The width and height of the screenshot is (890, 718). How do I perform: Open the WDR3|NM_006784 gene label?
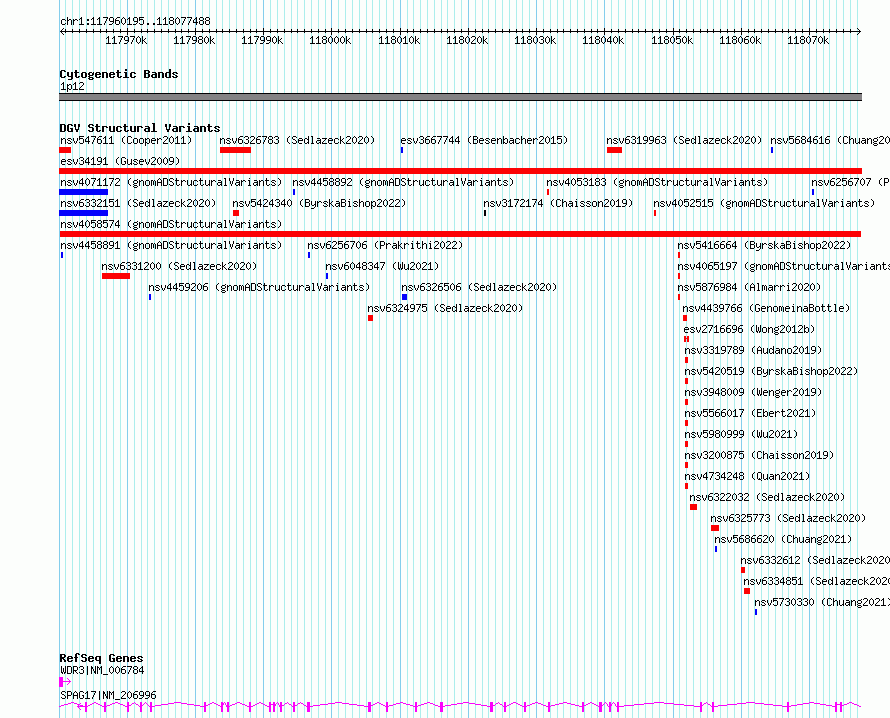[x=102, y=670]
